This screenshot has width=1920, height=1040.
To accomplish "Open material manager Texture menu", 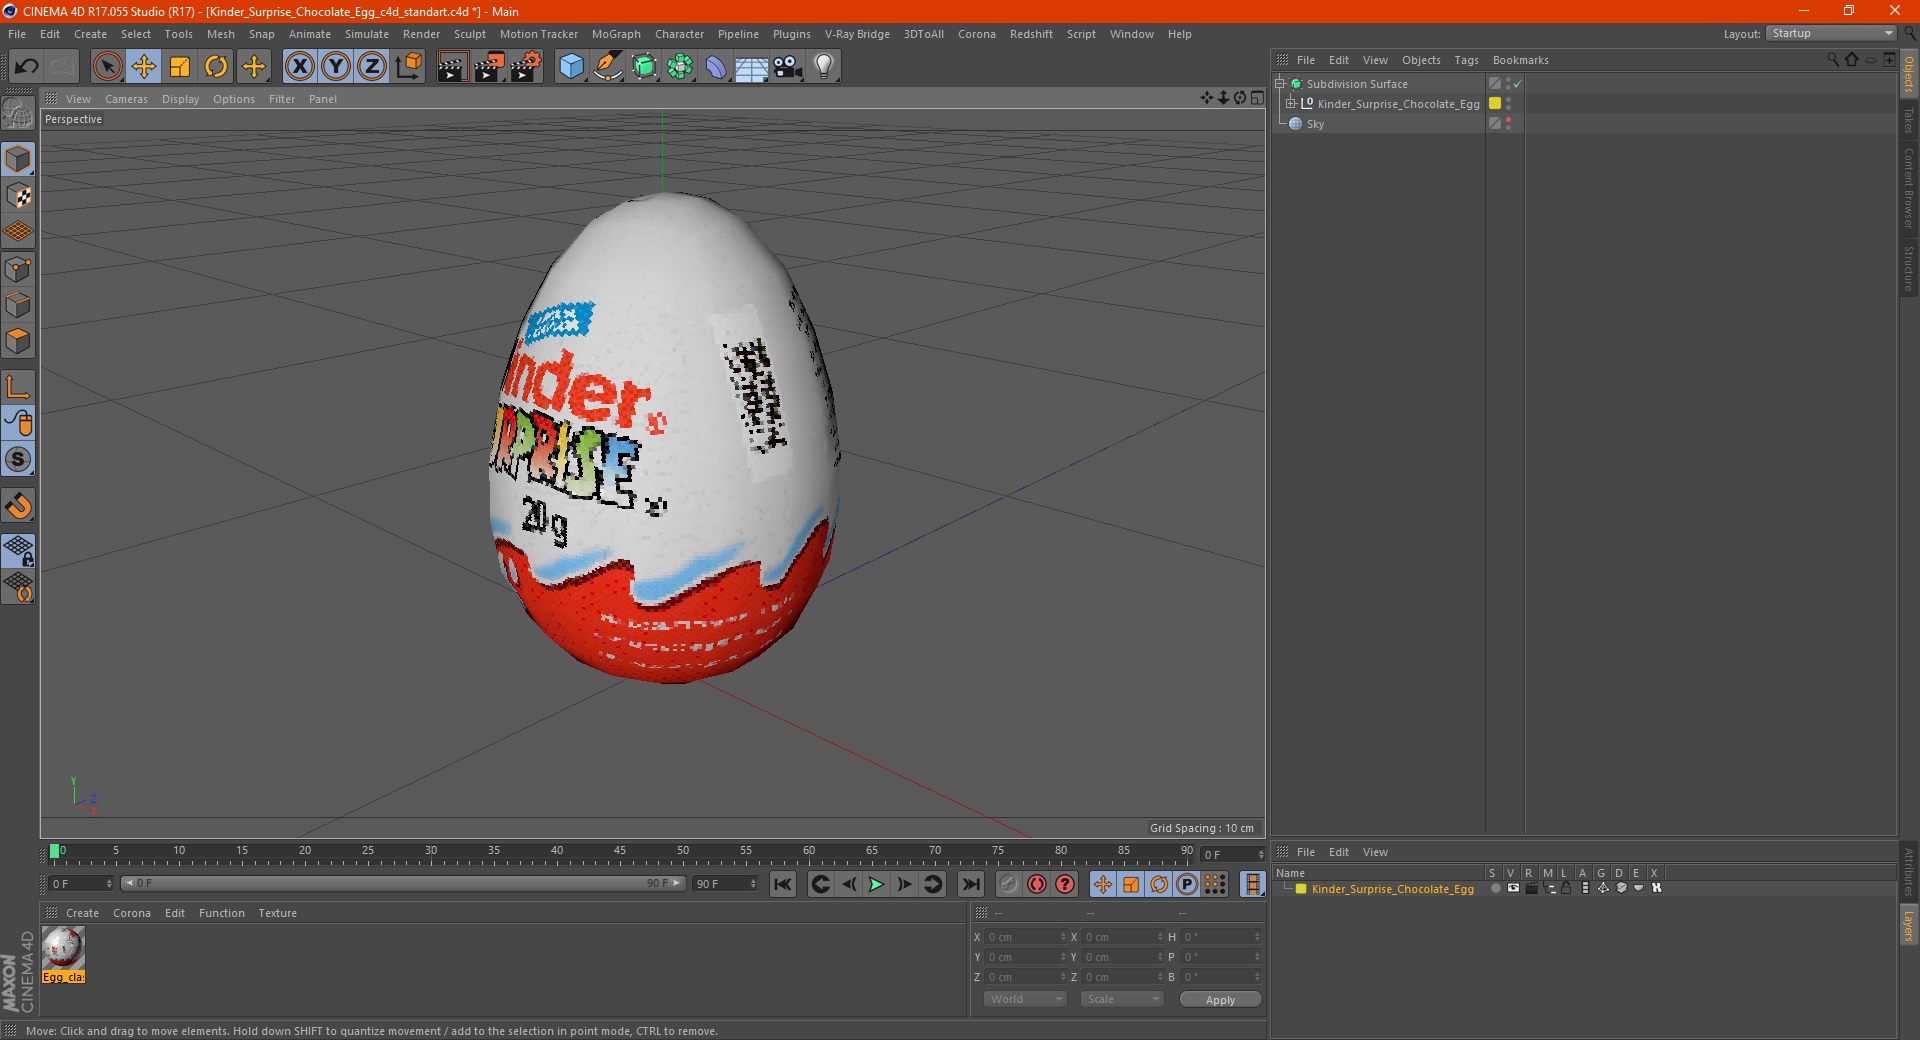I will coord(277,913).
